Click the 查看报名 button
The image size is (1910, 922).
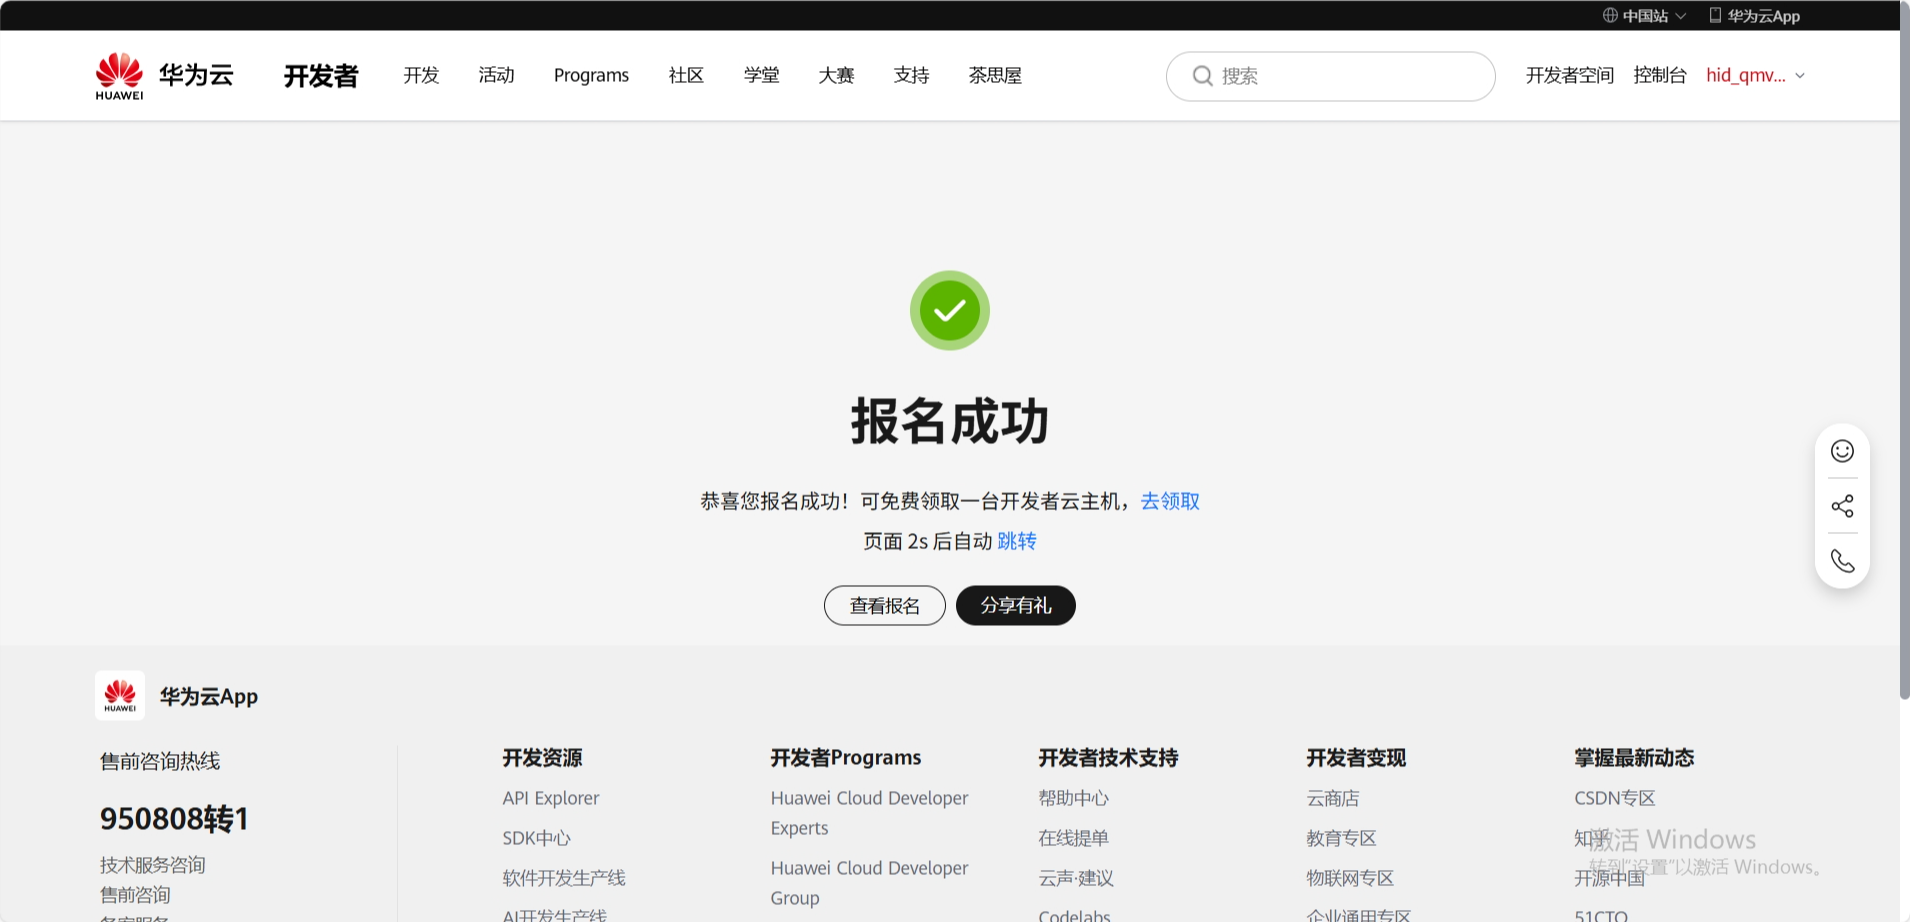(x=884, y=605)
